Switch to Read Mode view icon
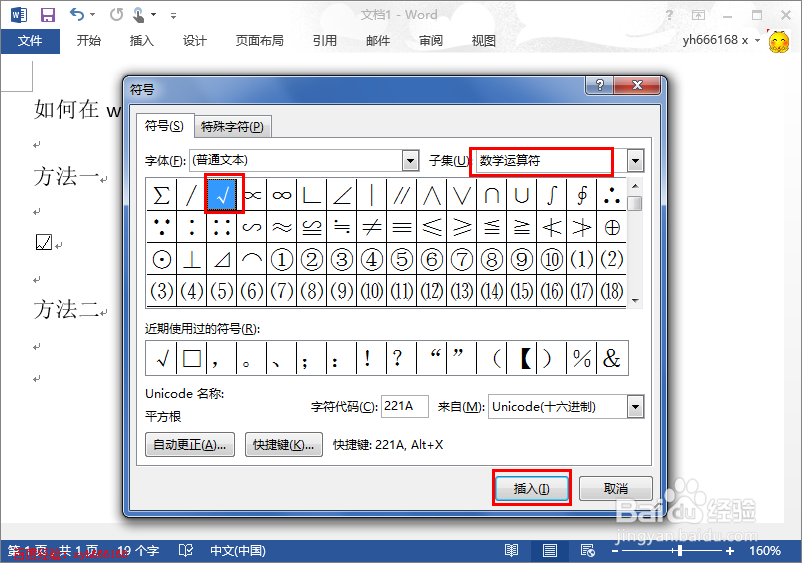 coord(511,551)
